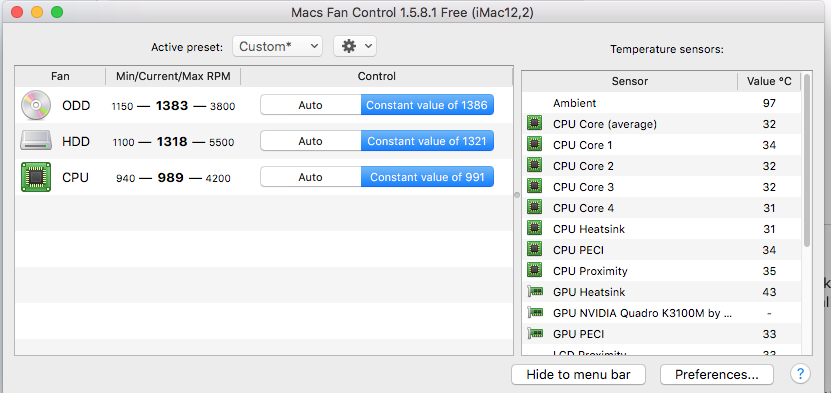Open the help question mark icon
831x393 pixels.
coord(800,374)
